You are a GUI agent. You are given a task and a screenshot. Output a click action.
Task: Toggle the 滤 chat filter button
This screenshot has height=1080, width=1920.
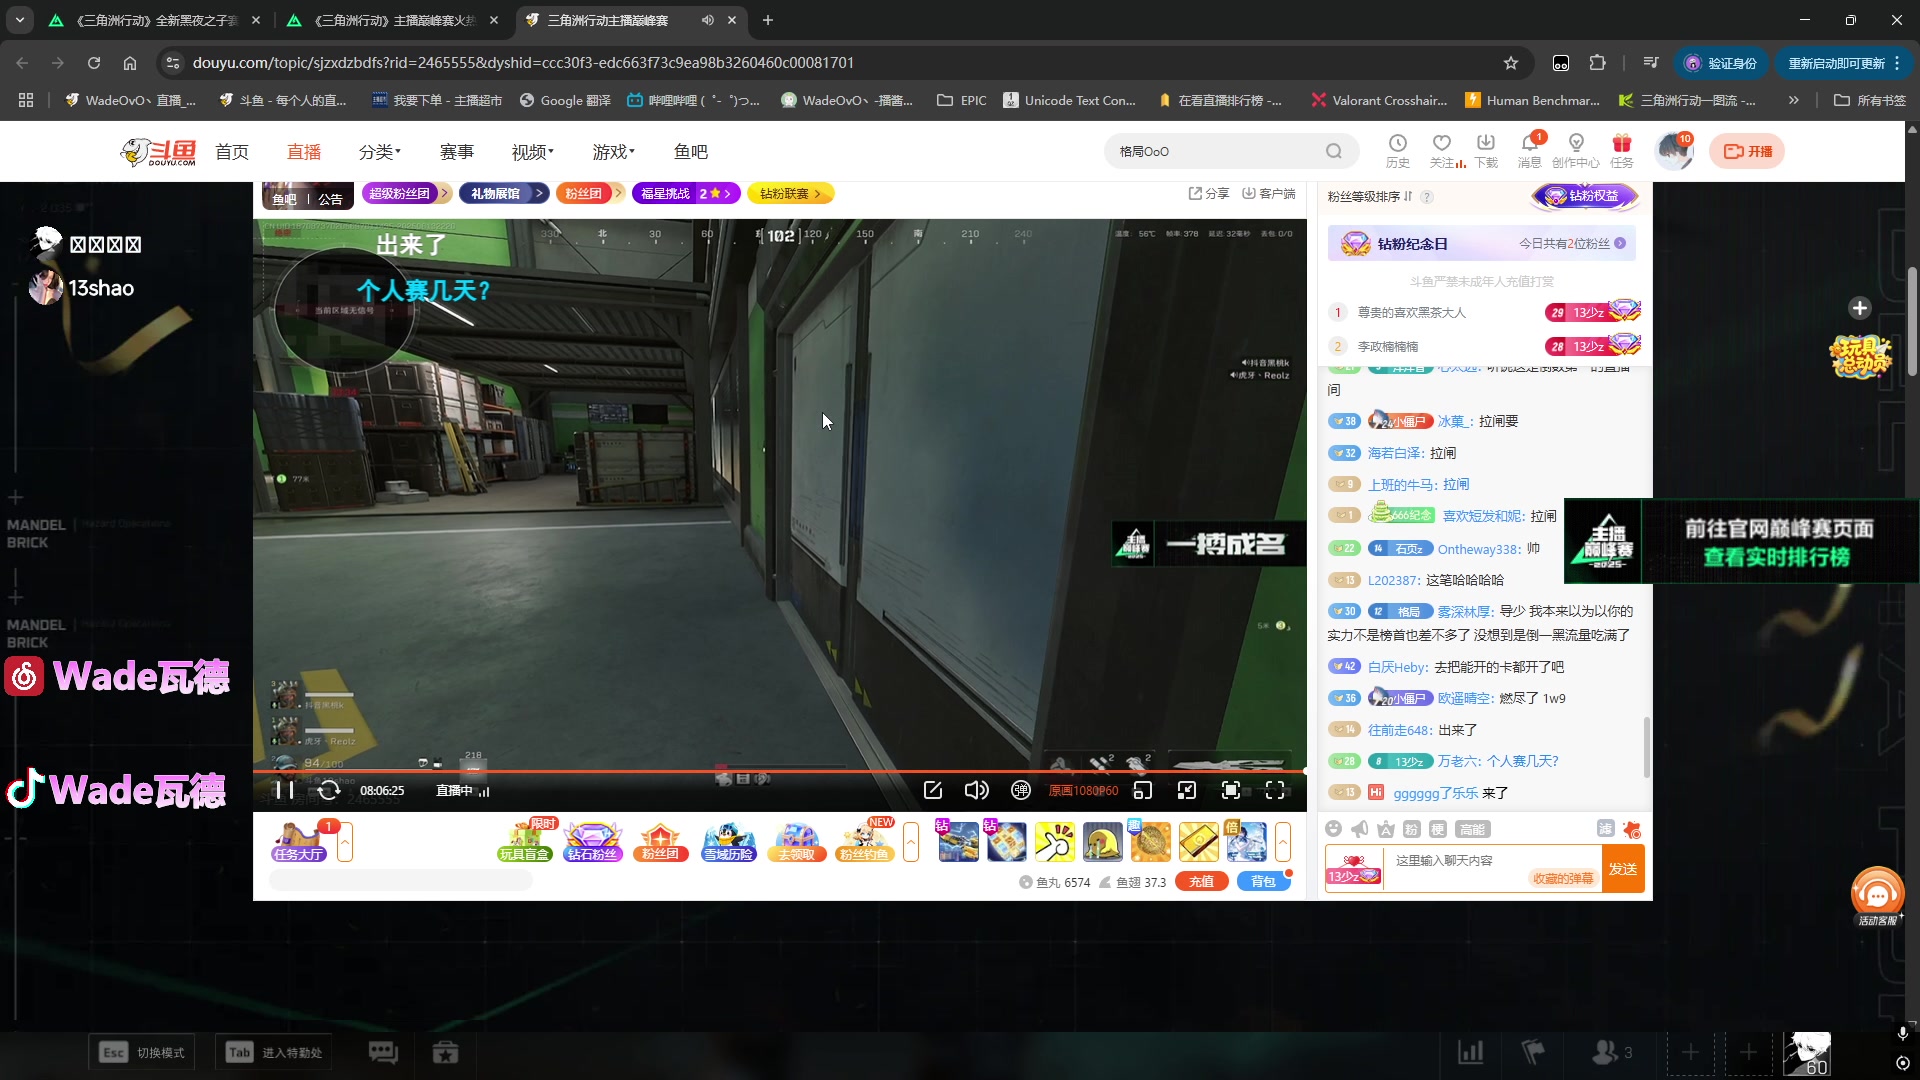tap(1605, 828)
